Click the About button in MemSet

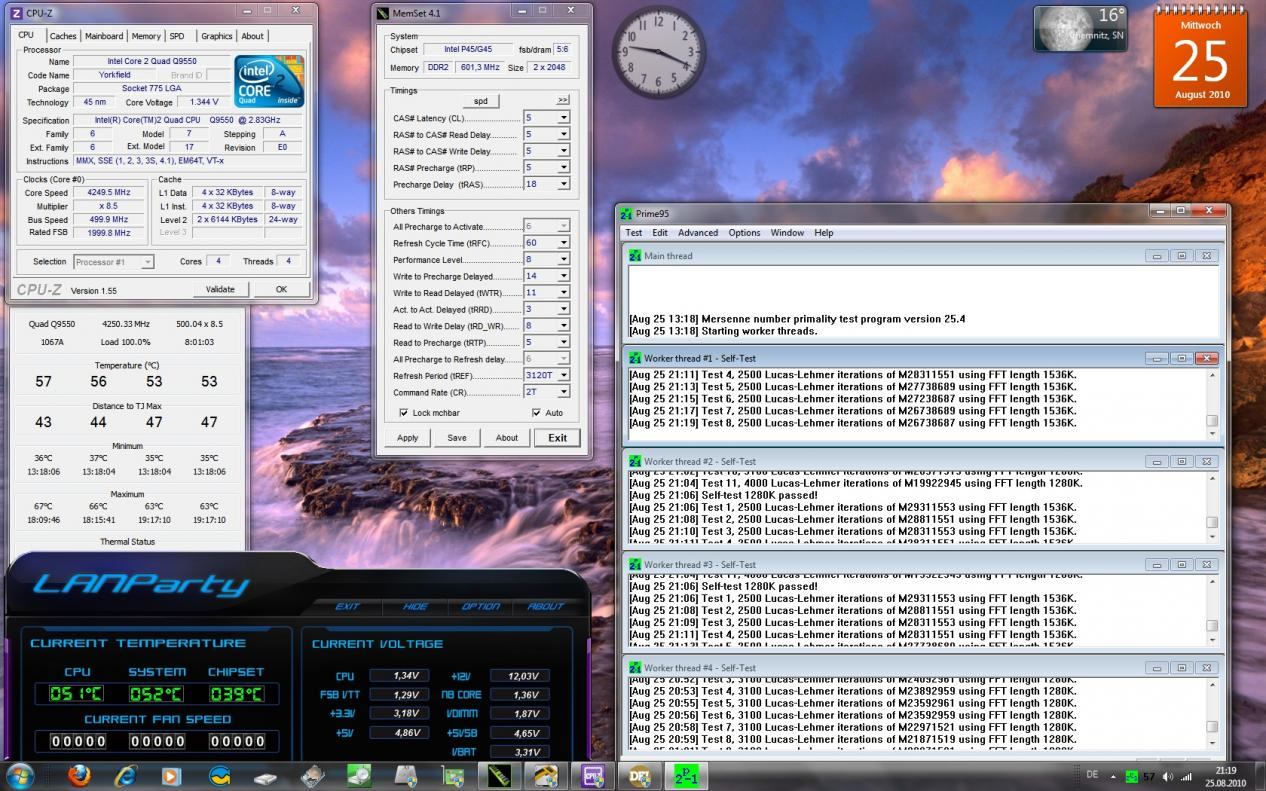coord(507,438)
